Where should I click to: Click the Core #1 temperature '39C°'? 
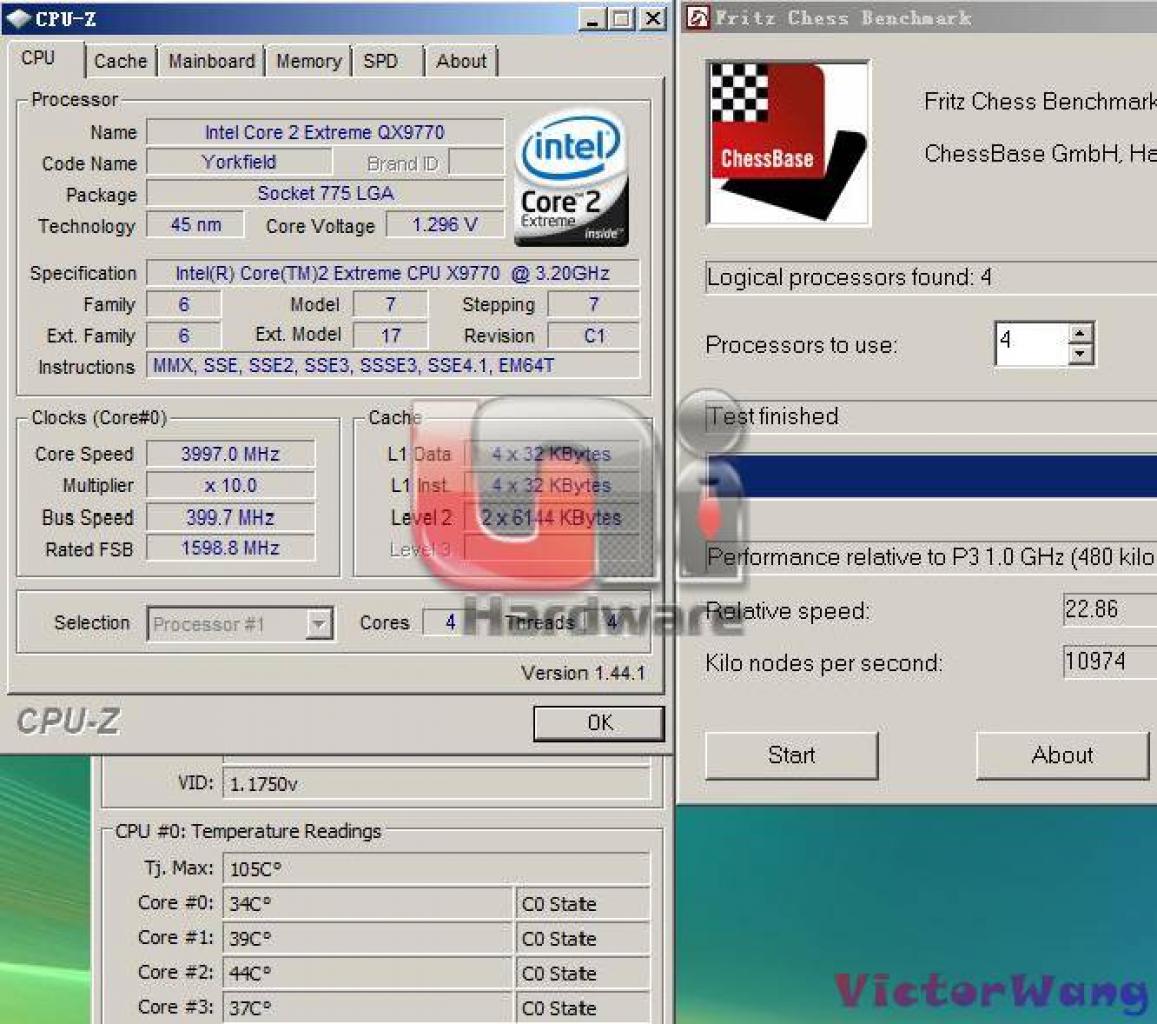pyautogui.click(x=367, y=938)
